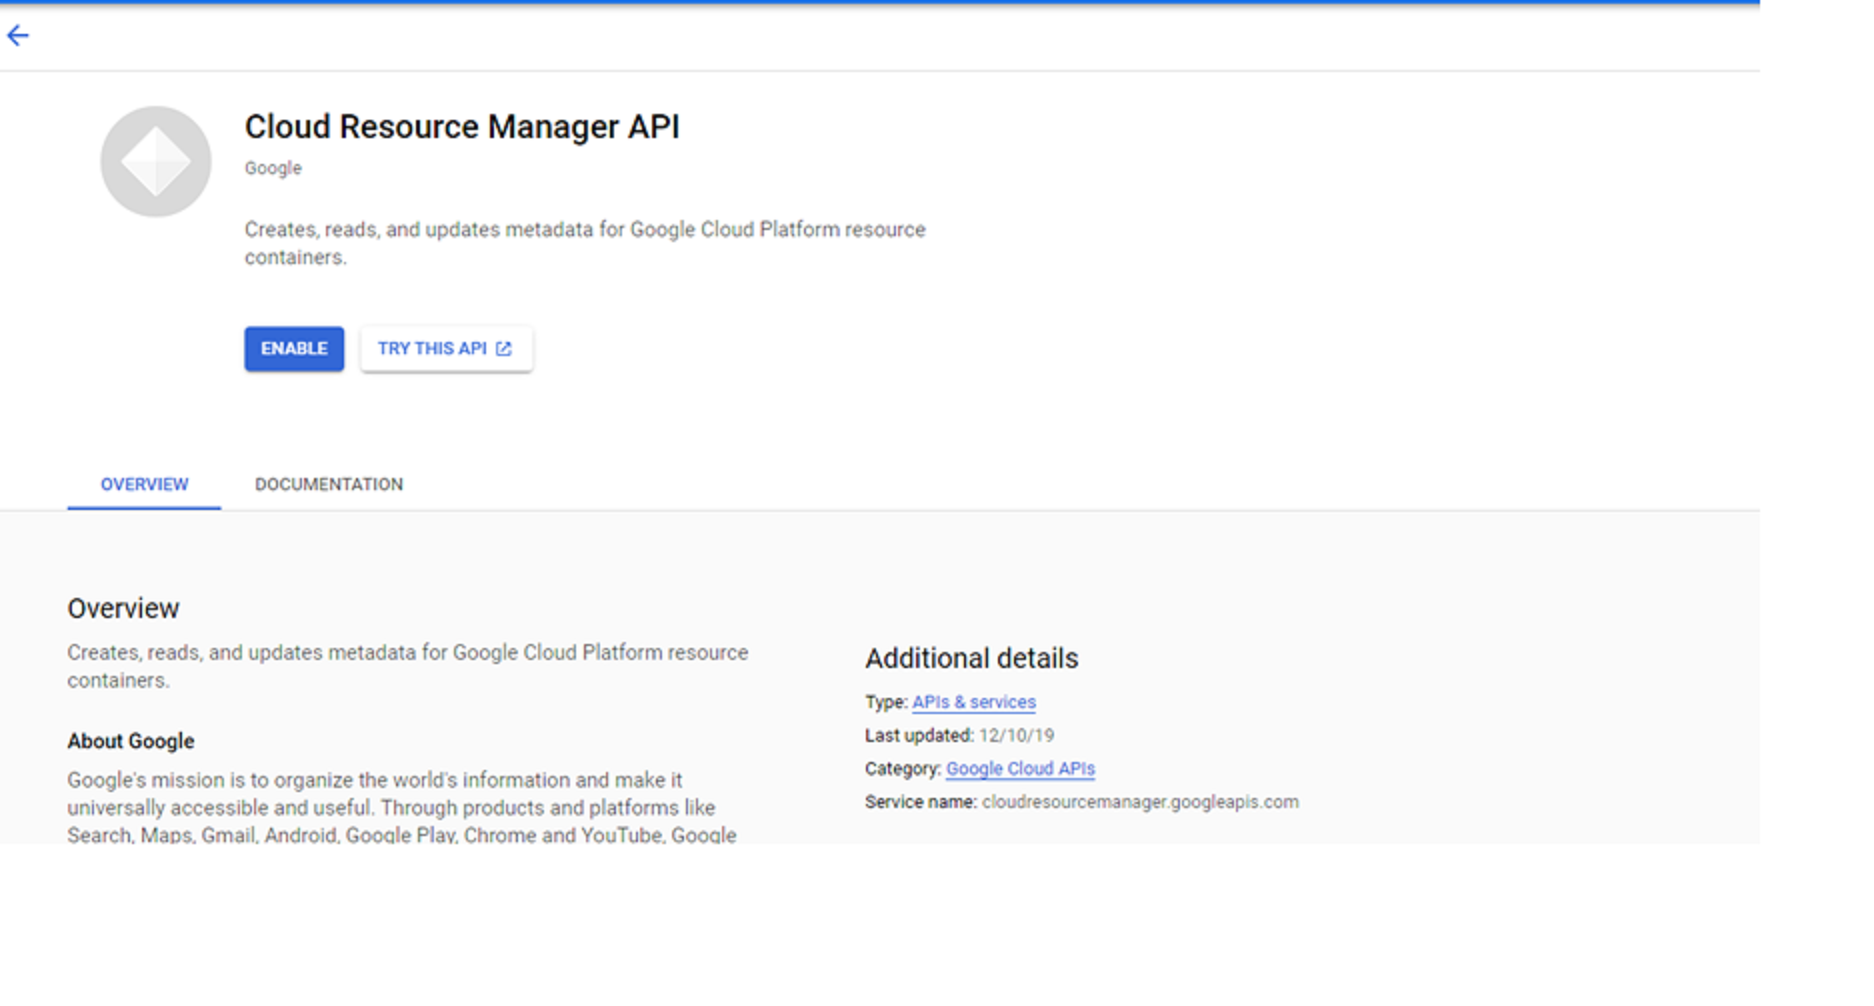Click the Overview section heading
Screen dimensions: 1874x1006
pos(123,609)
